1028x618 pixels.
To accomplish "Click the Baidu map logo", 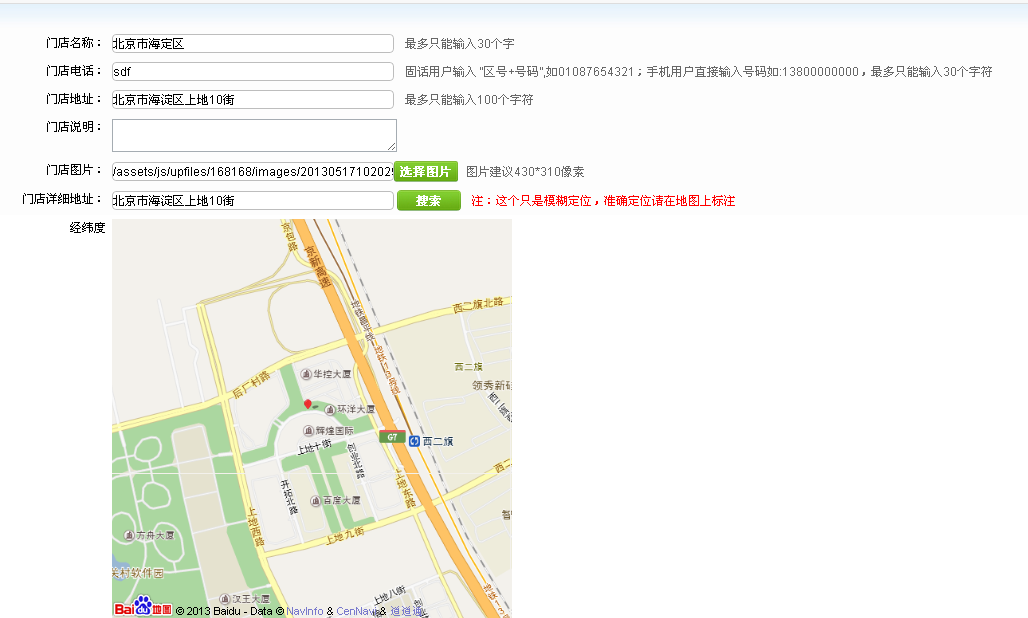I will [142, 607].
